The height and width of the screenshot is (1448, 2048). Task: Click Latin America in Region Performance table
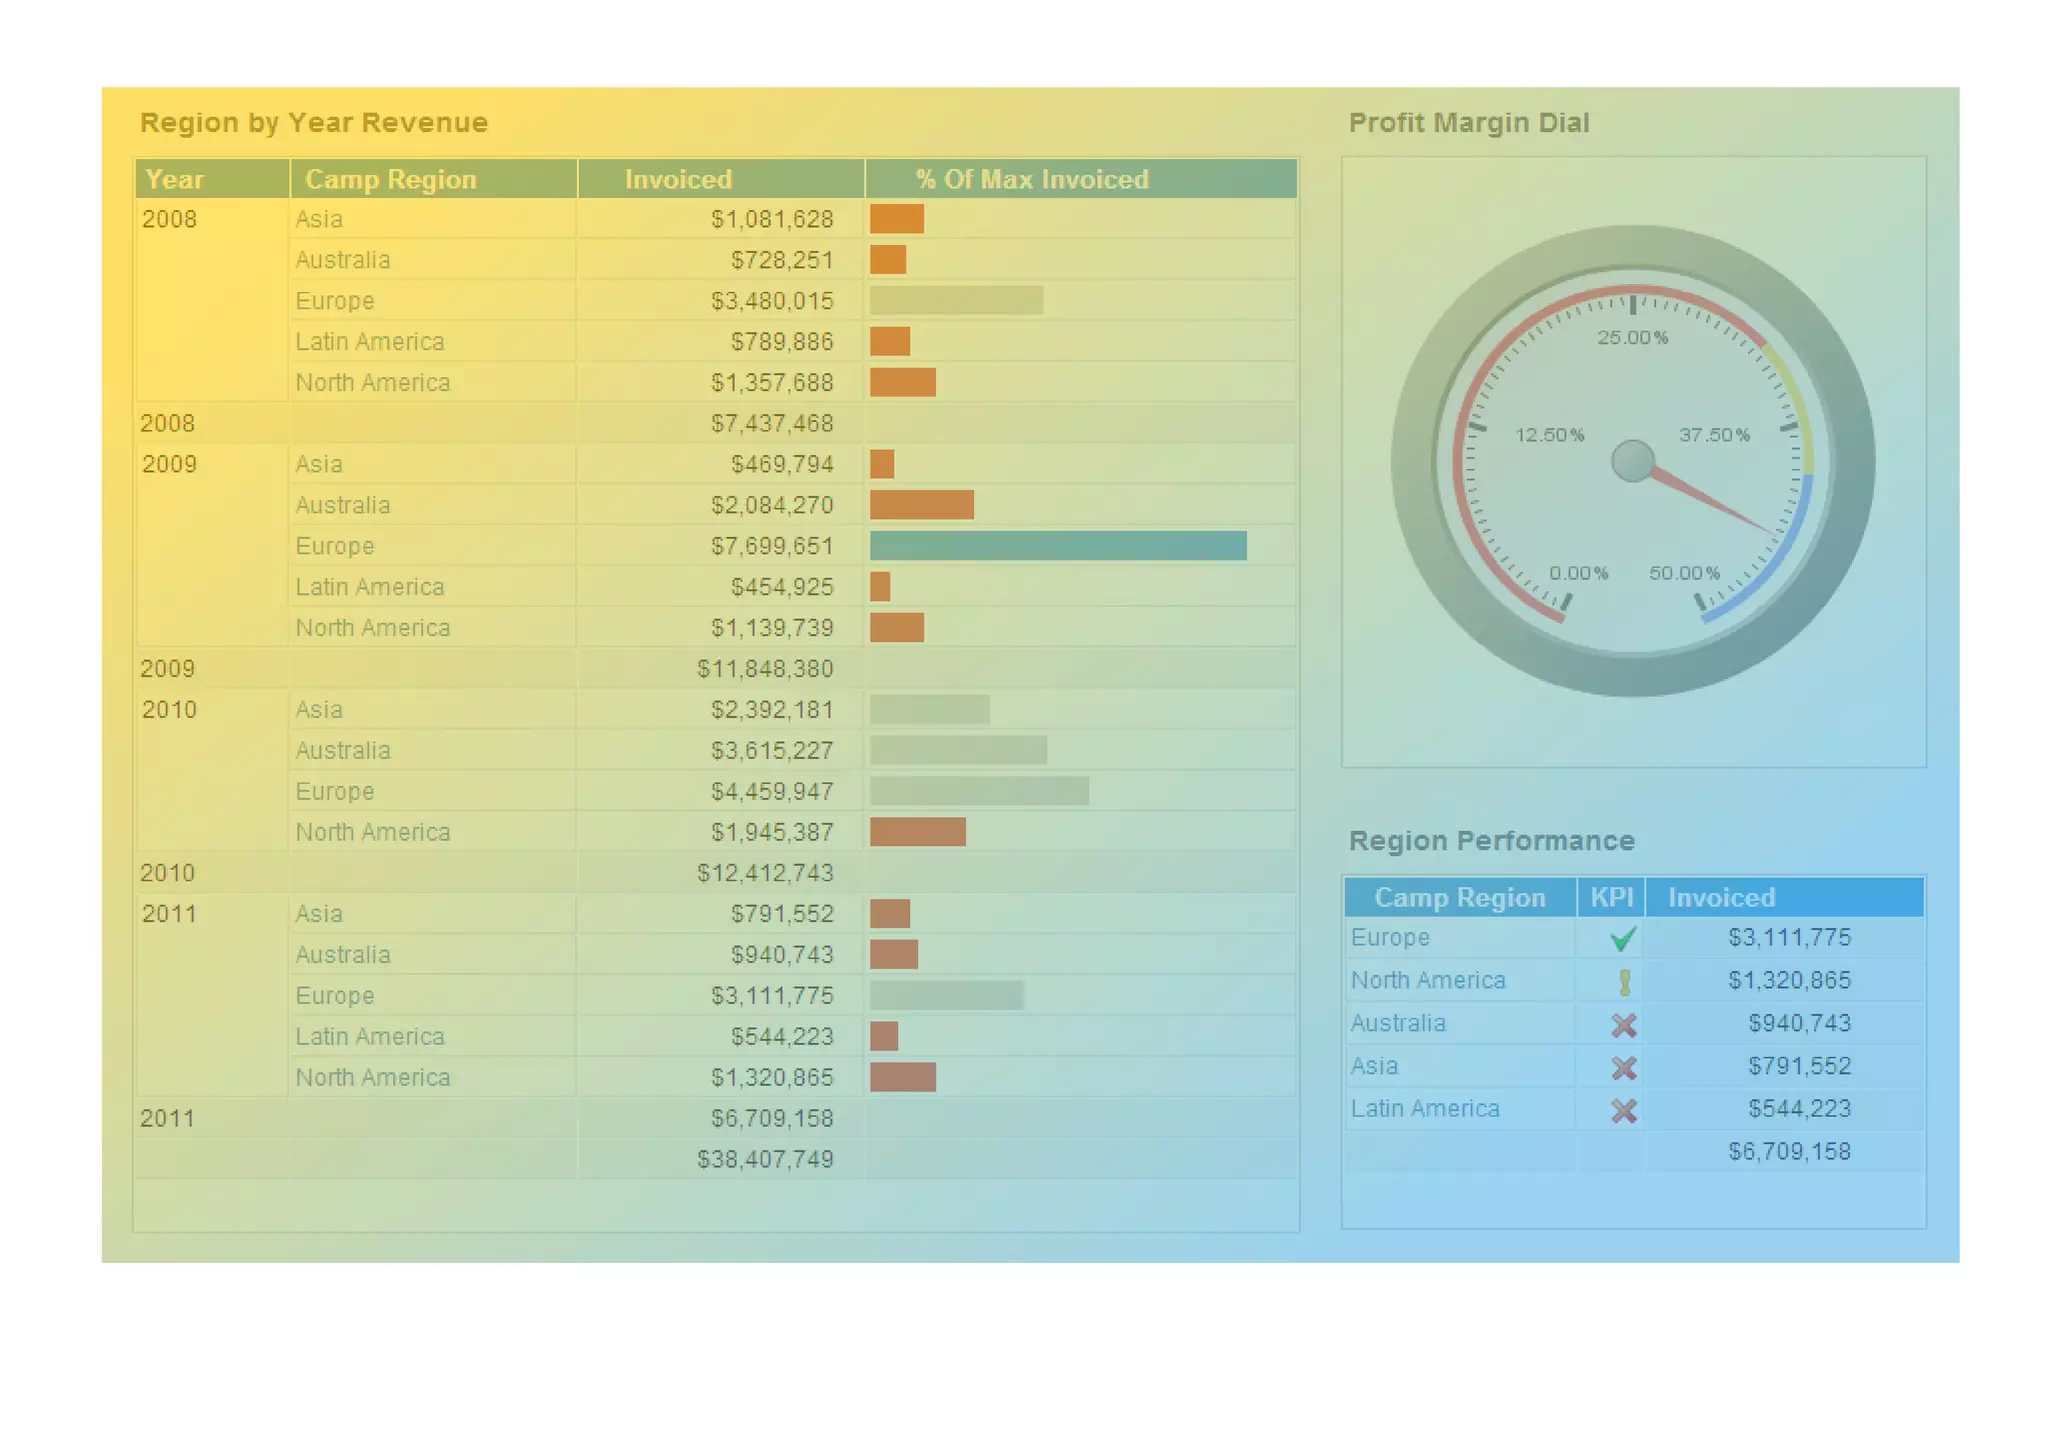click(1424, 1109)
